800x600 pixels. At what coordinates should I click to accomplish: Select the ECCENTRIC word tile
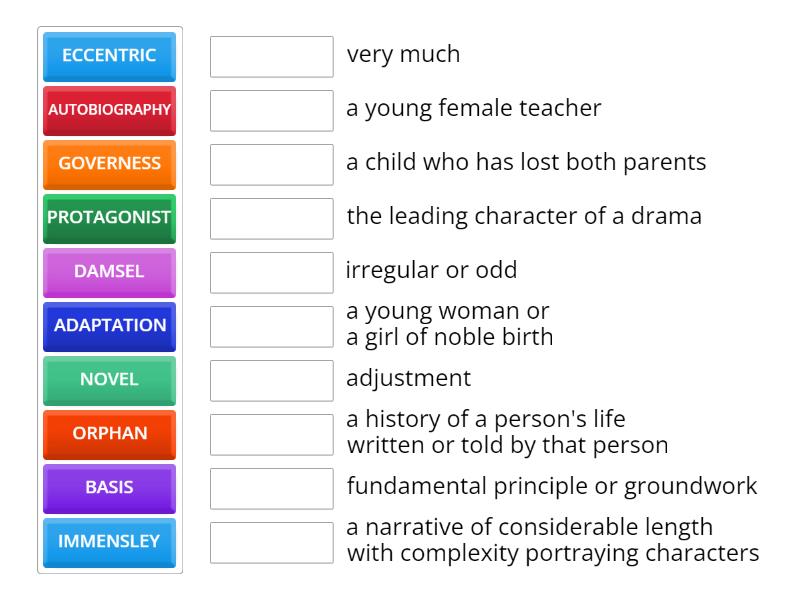pos(108,57)
